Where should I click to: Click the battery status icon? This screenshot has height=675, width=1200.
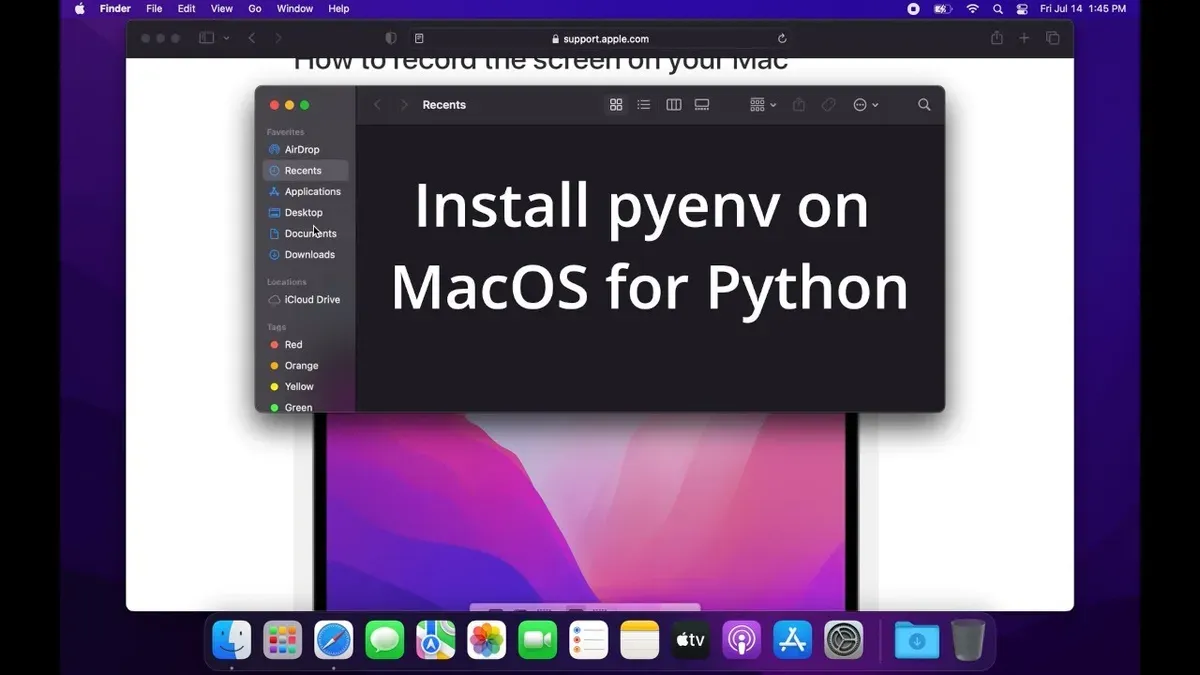(942, 9)
